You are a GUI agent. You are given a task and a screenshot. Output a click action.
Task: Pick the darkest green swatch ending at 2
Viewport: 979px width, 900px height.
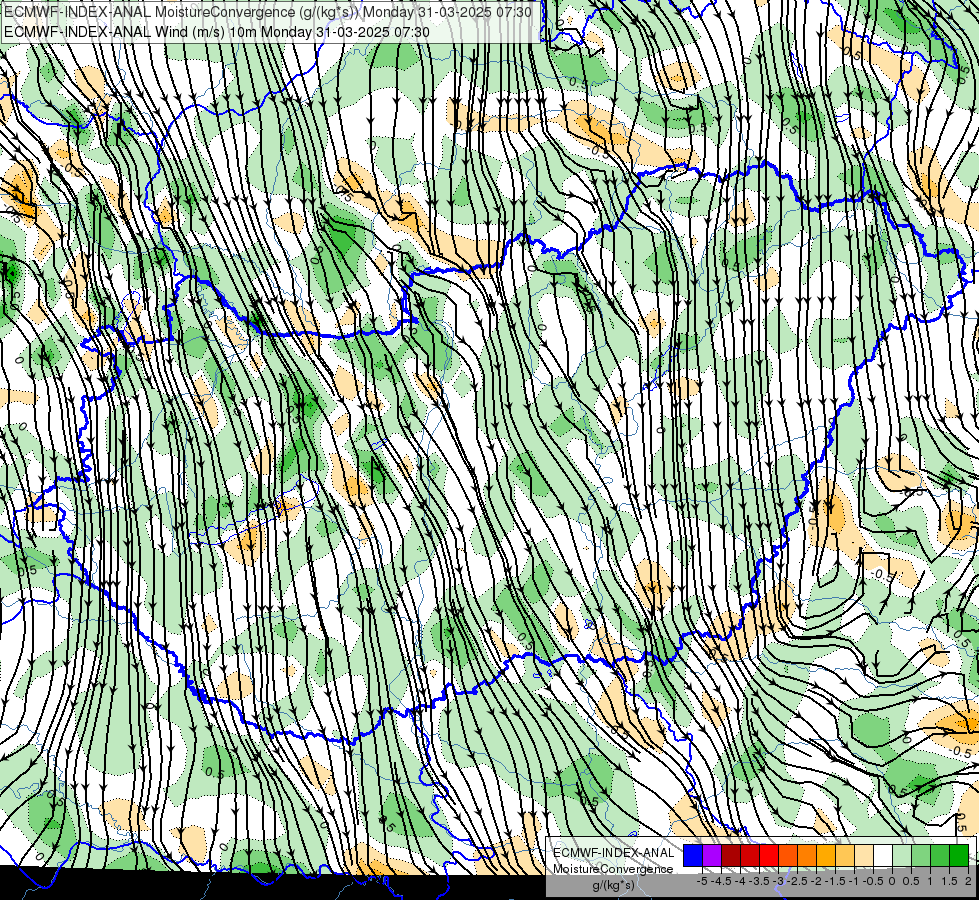(959, 856)
